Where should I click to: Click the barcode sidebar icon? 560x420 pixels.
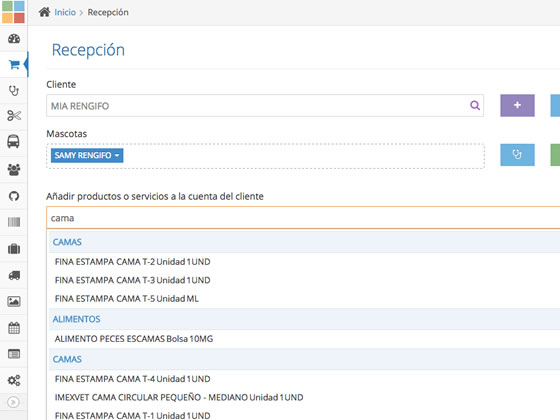(x=14, y=222)
